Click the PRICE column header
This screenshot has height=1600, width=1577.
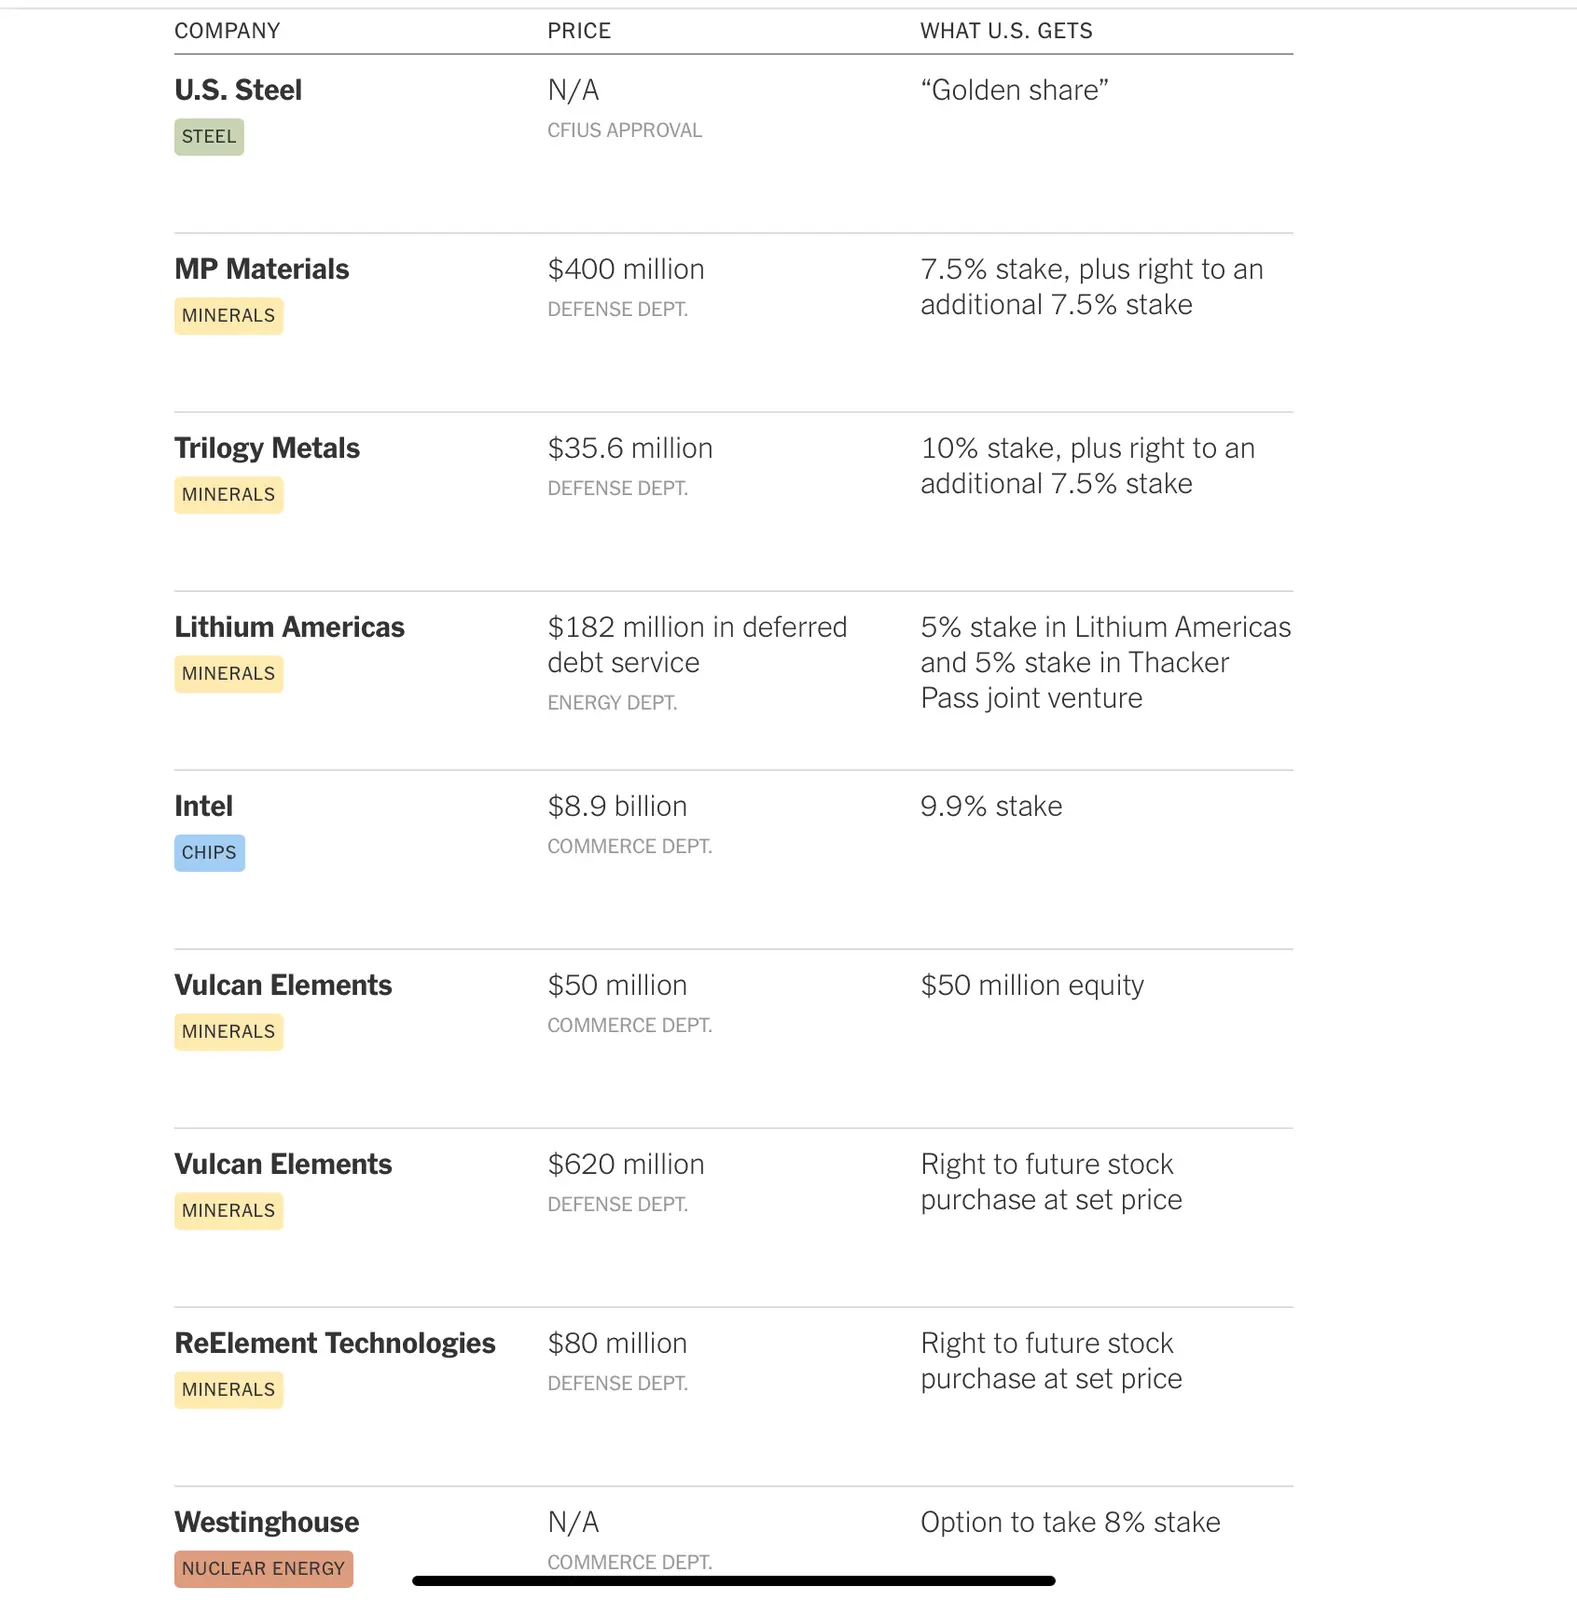click(x=579, y=31)
